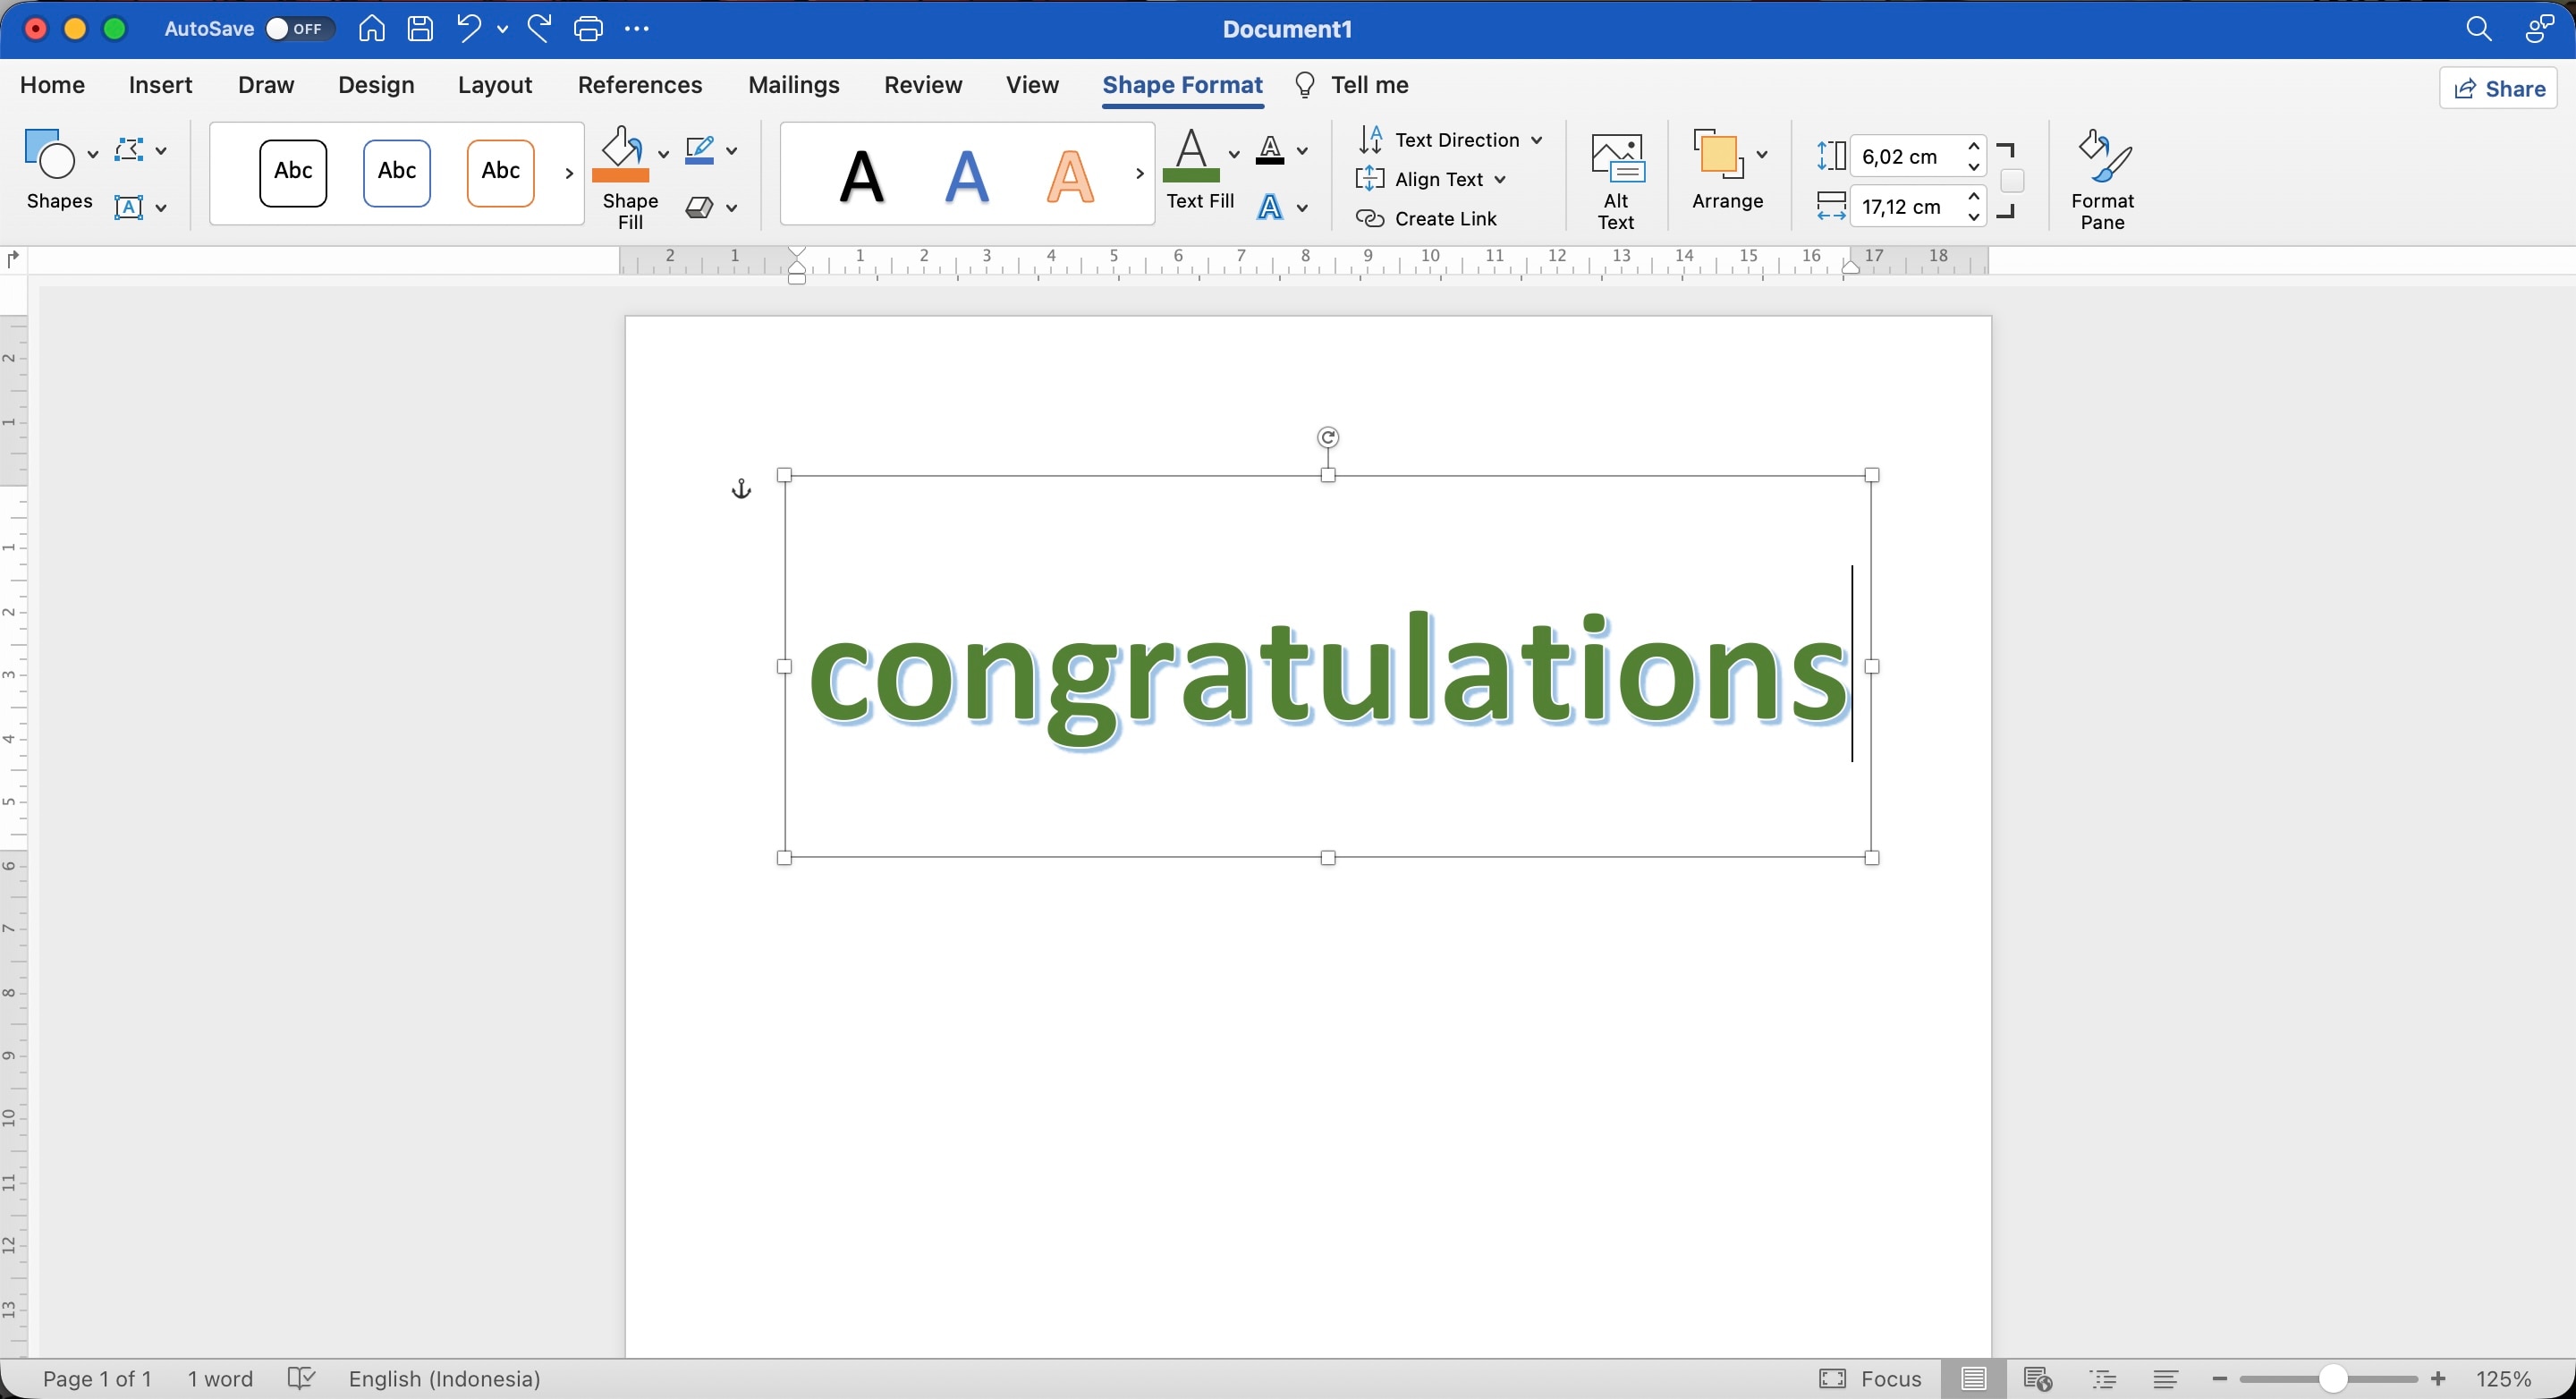Apply green Text Fill color

point(1191,154)
